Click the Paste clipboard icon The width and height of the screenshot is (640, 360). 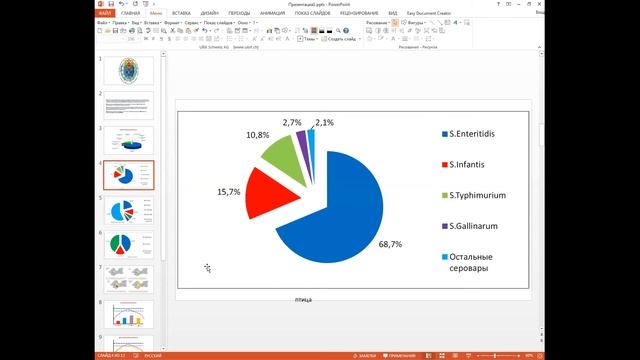[188, 31]
